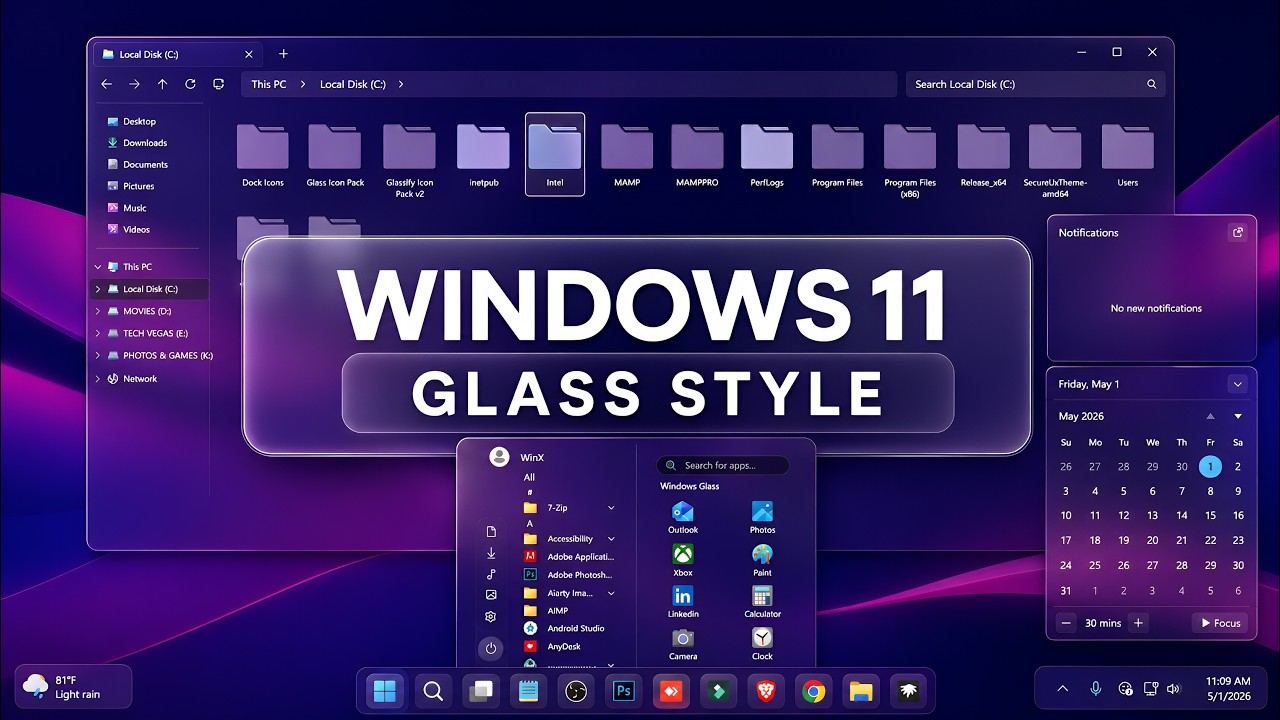
Task: Select the Program Files (x86) folder
Action: point(910,160)
